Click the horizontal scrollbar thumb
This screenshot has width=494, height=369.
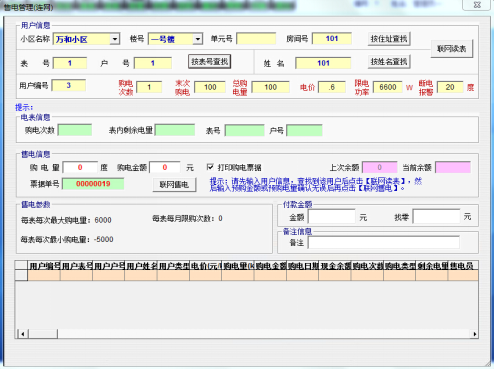point(43,334)
